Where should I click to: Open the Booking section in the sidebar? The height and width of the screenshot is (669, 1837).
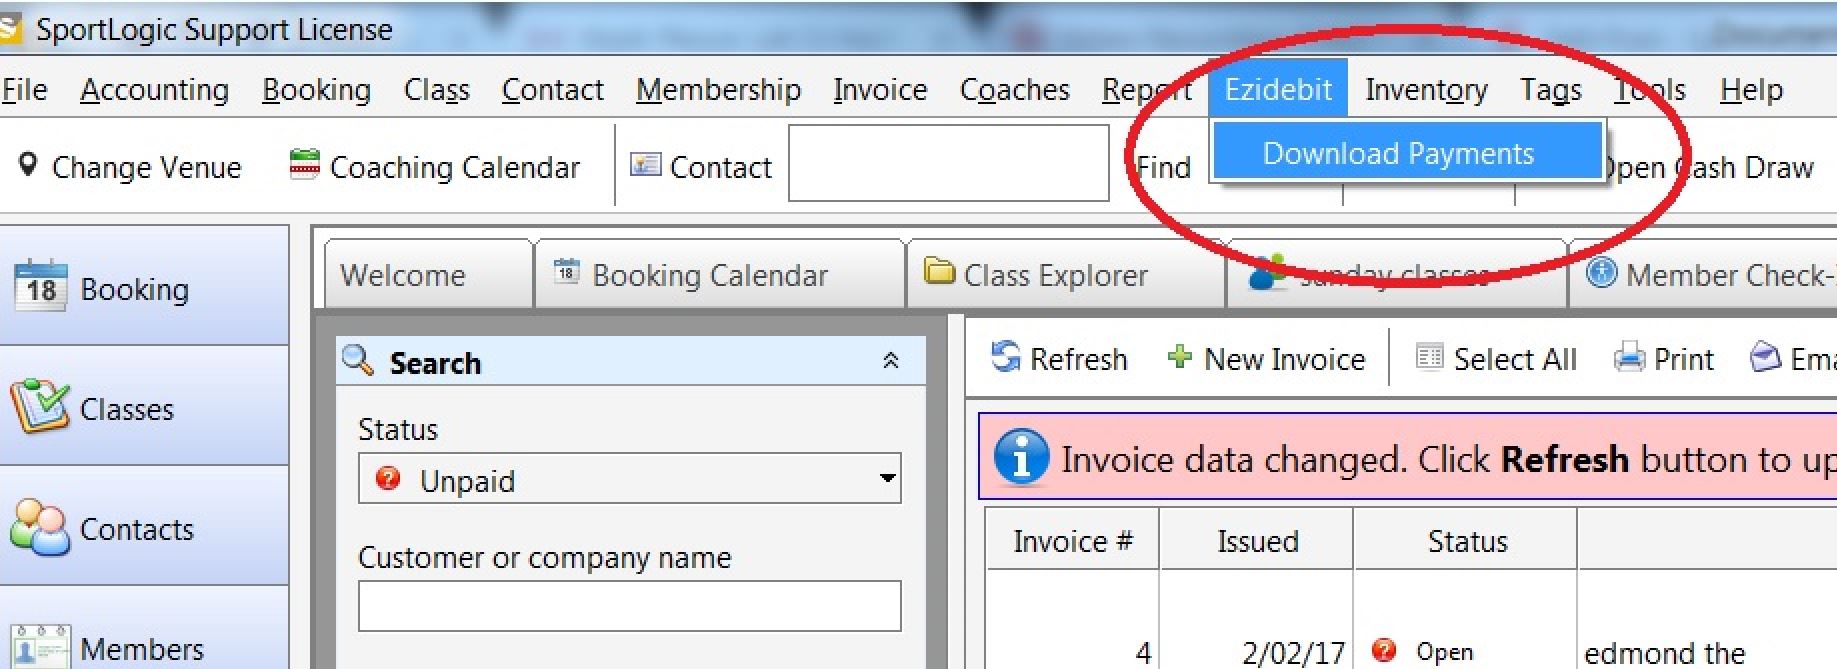click(144, 286)
